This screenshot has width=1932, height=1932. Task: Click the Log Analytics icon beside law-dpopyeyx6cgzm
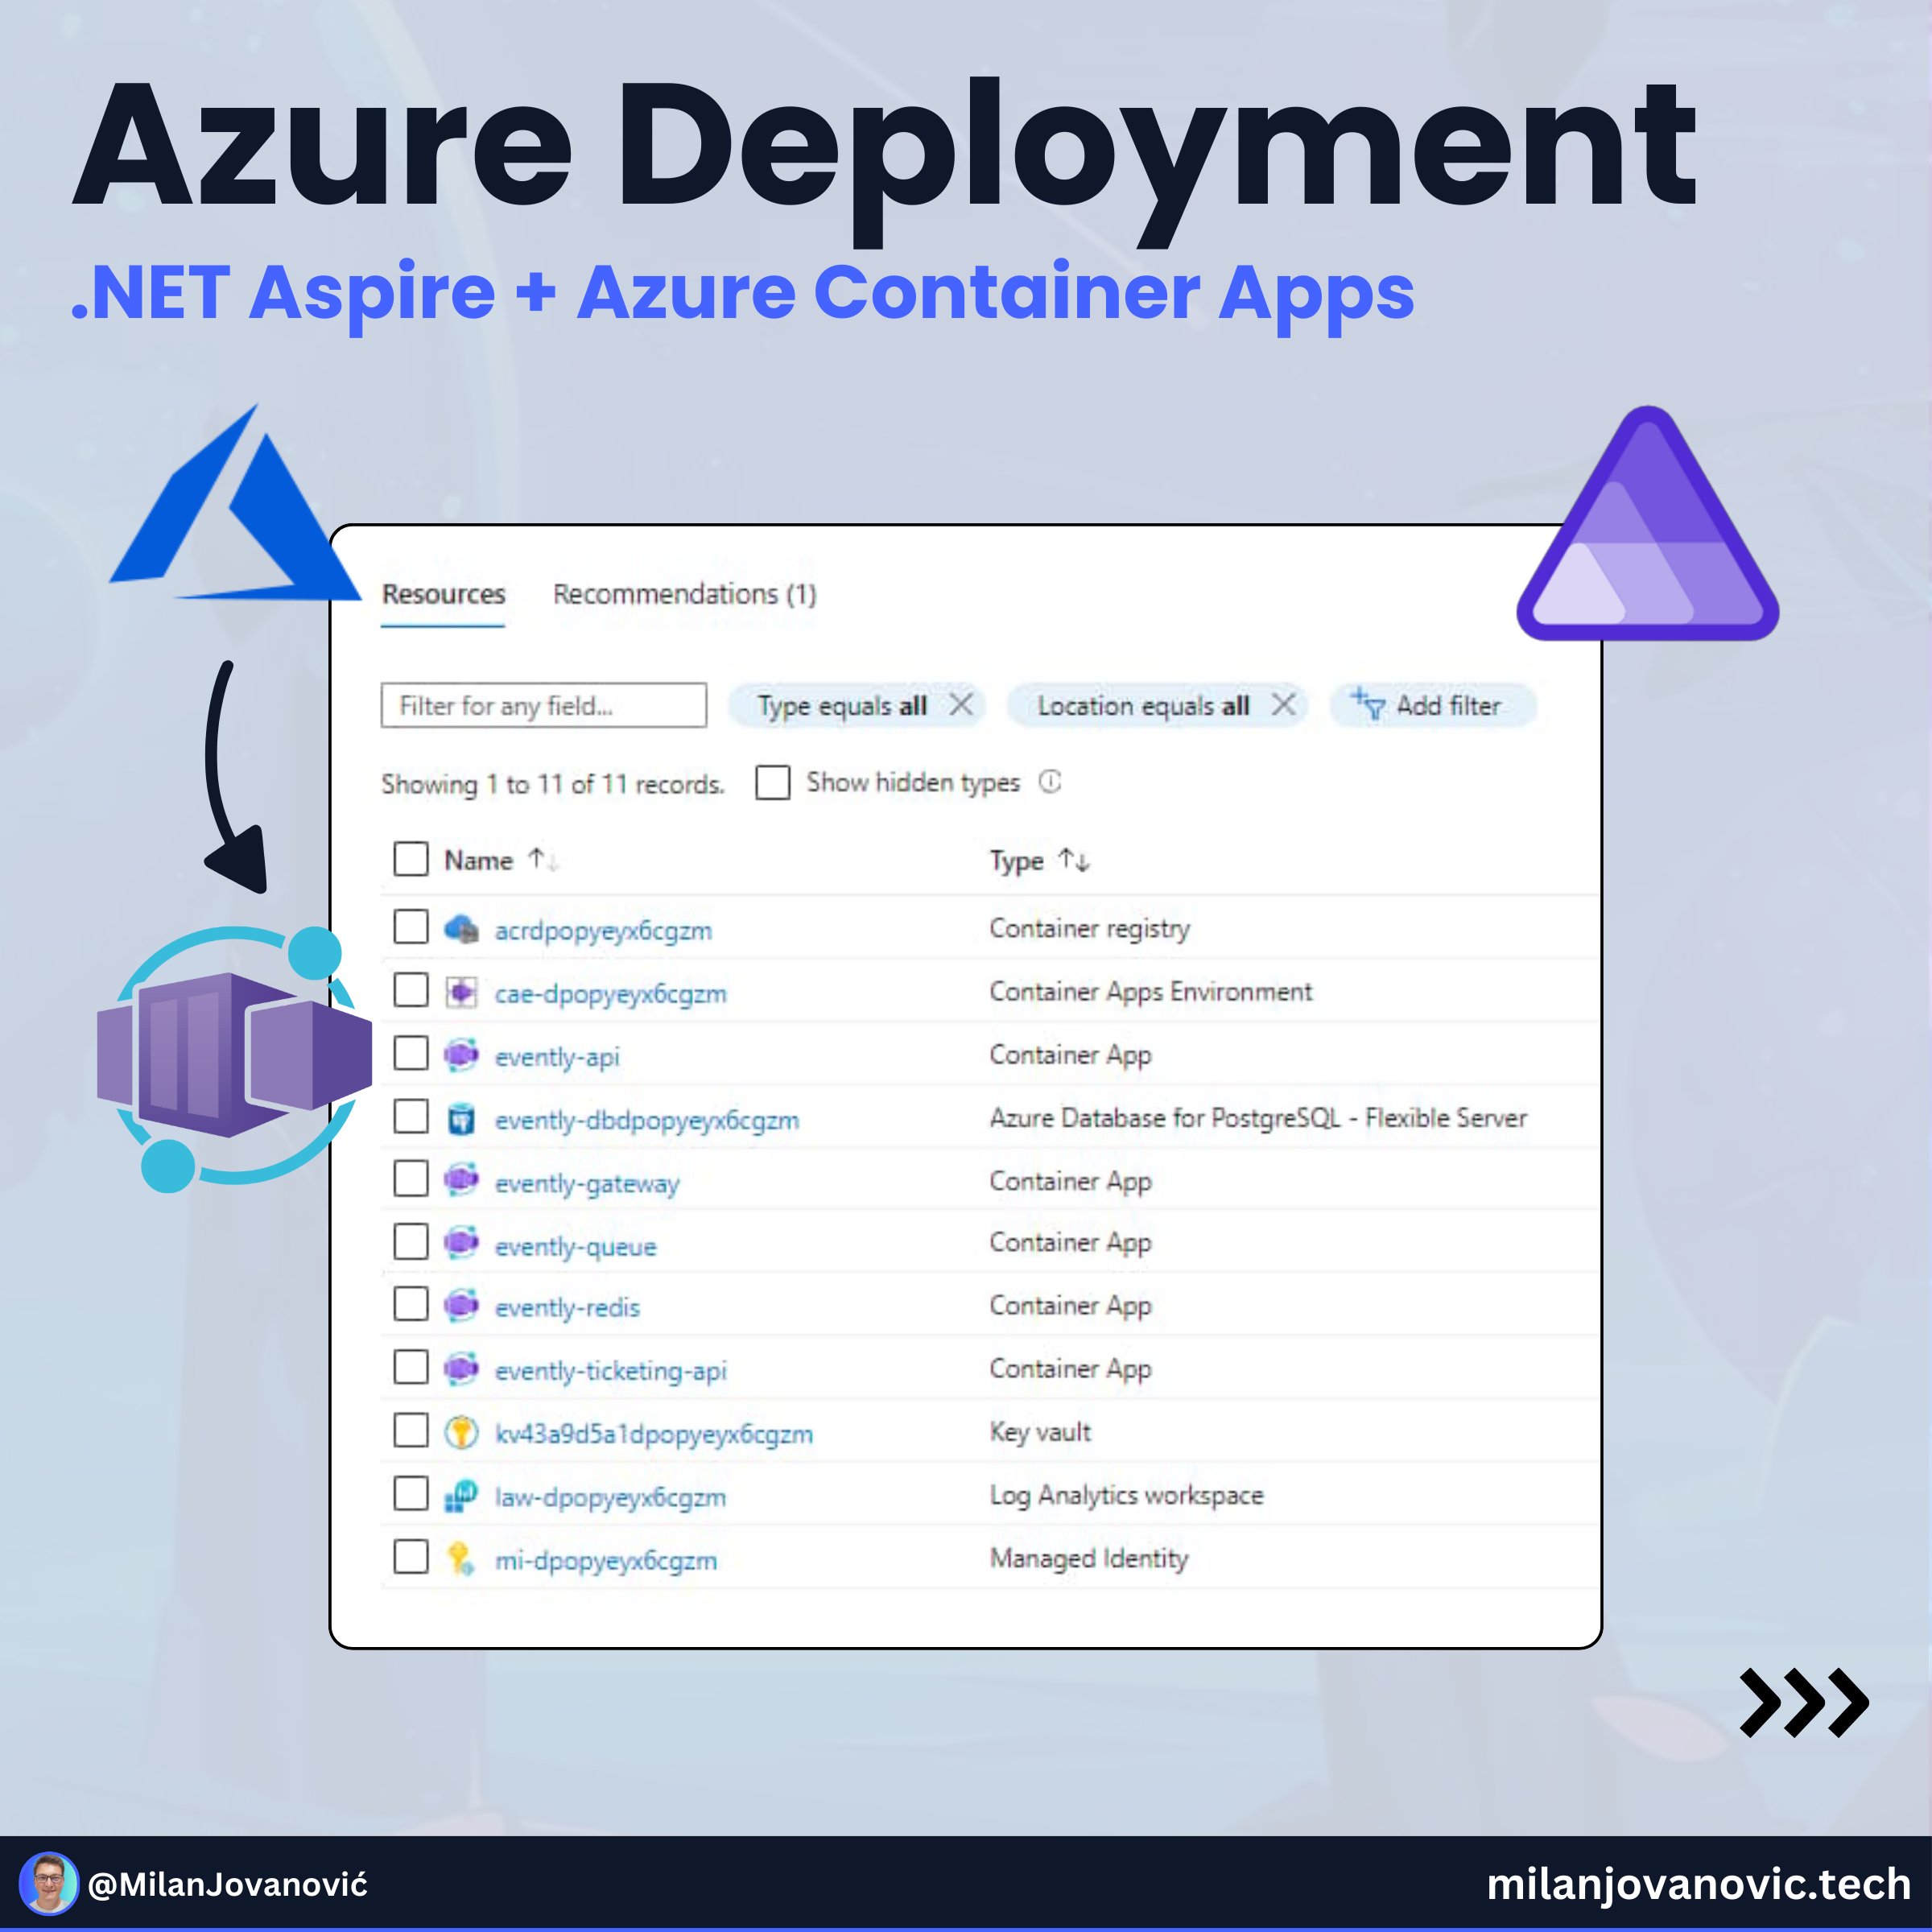(x=461, y=1495)
